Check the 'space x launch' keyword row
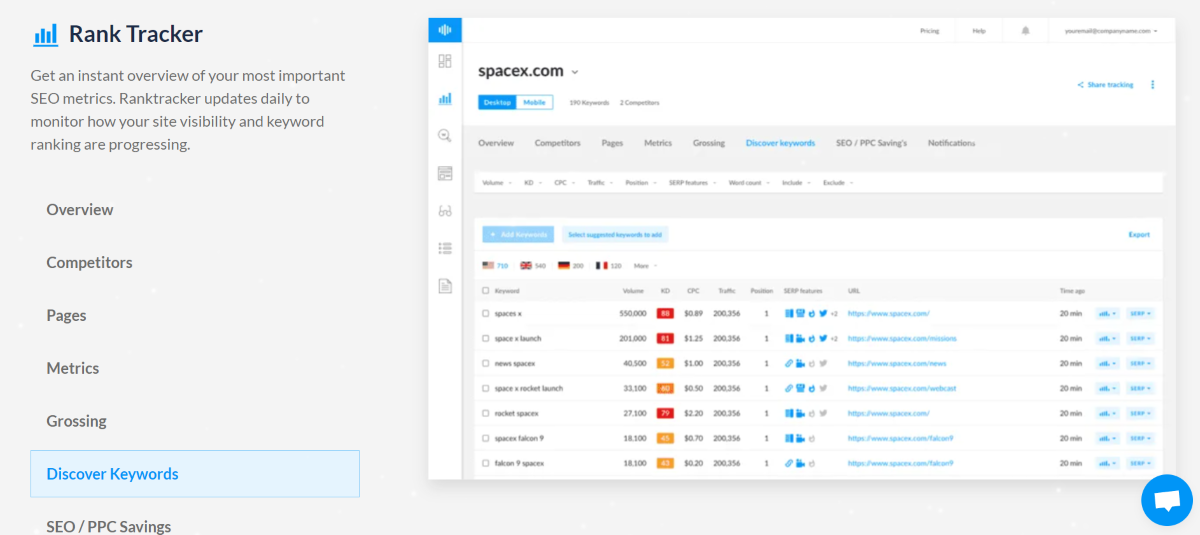This screenshot has height=535, width=1200. pyautogui.click(x=486, y=338)
